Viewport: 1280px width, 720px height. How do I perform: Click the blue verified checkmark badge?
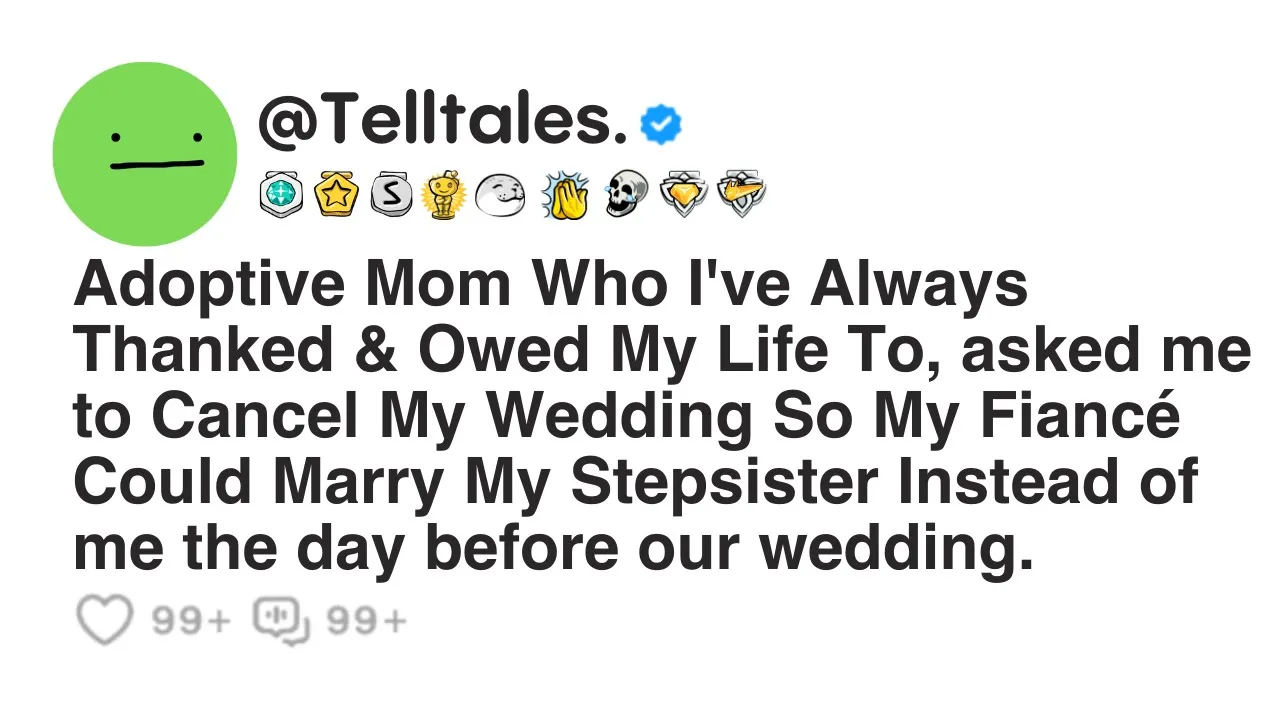[x=660, y=124]
